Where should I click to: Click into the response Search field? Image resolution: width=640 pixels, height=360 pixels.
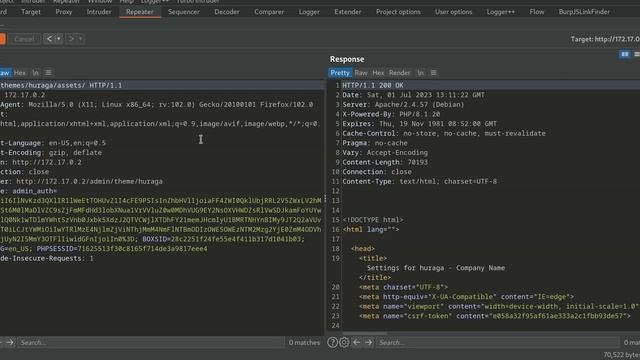(498, 342)
